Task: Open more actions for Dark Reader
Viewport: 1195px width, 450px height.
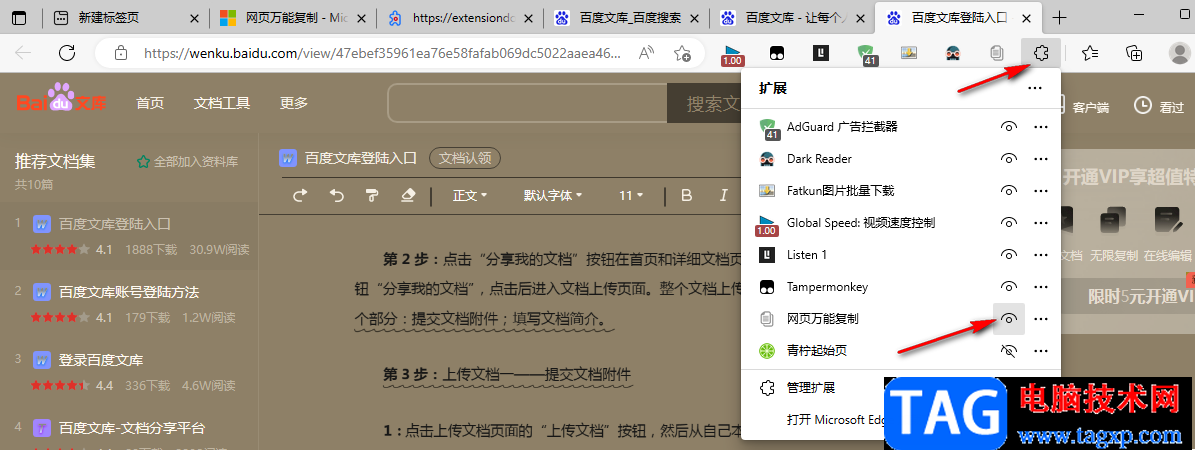Action: point(1041,159)
